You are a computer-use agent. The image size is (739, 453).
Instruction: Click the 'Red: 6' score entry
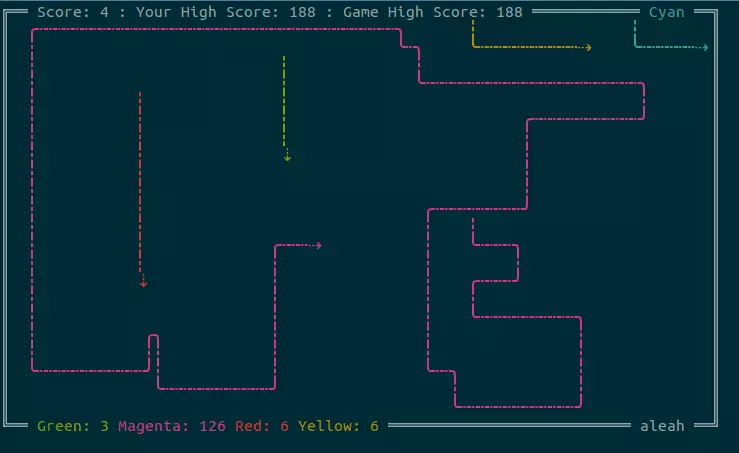tap(262, 426)
